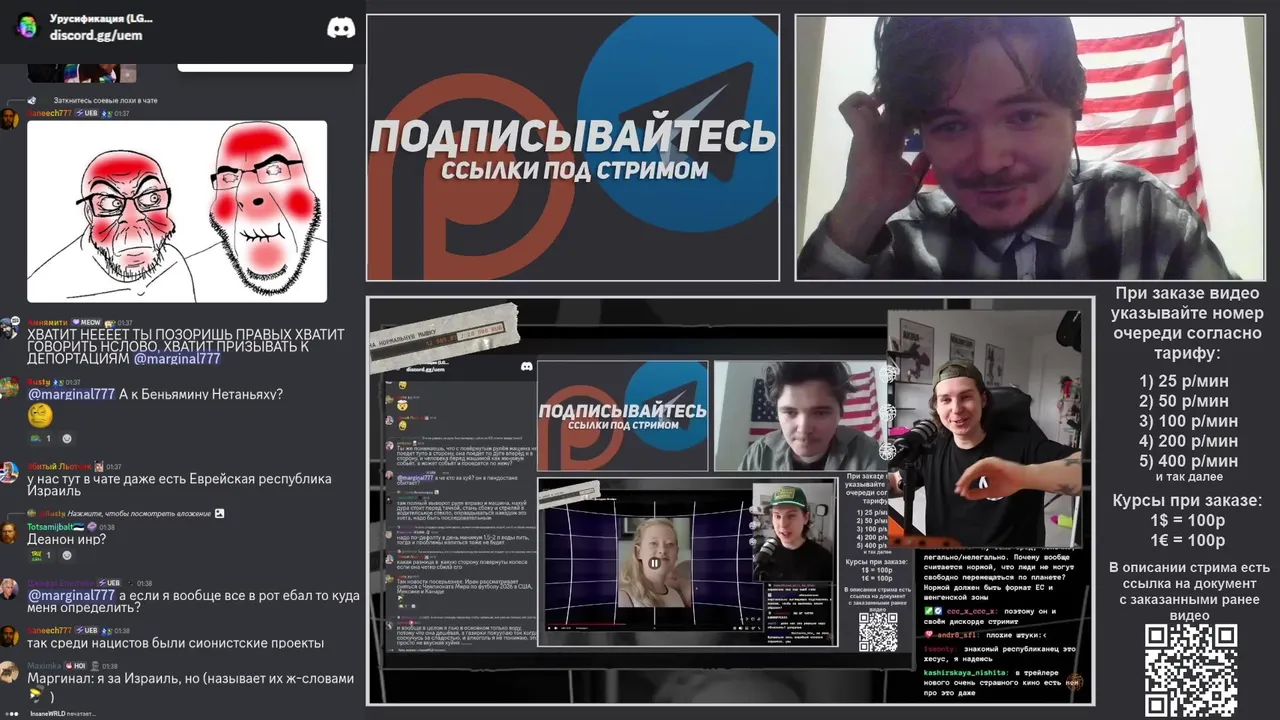
Task: Add reaction under Нетаньяху message
Action: coord(67,438)
